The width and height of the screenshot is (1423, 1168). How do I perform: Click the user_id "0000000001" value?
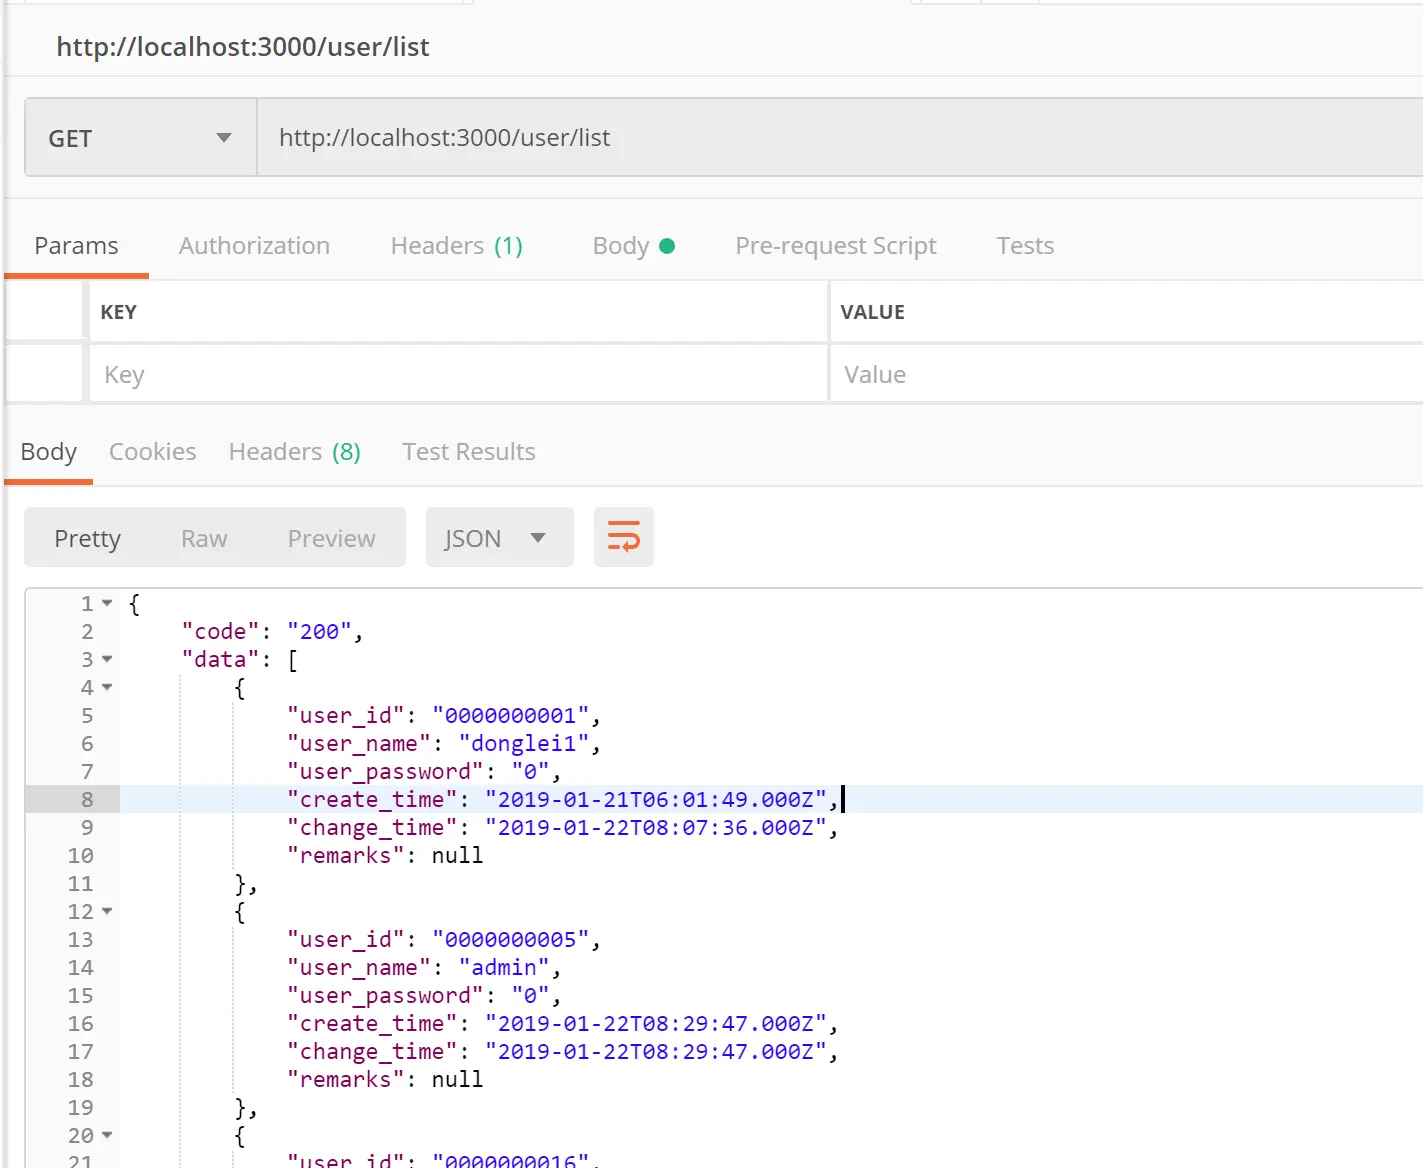511,715
